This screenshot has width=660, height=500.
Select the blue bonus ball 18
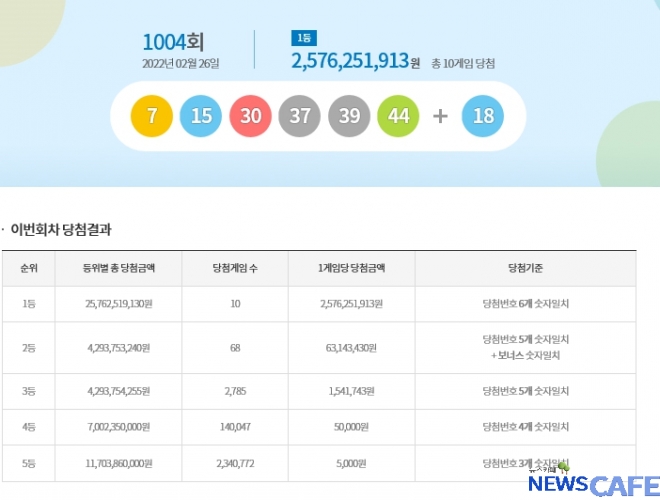pos(483,116)
